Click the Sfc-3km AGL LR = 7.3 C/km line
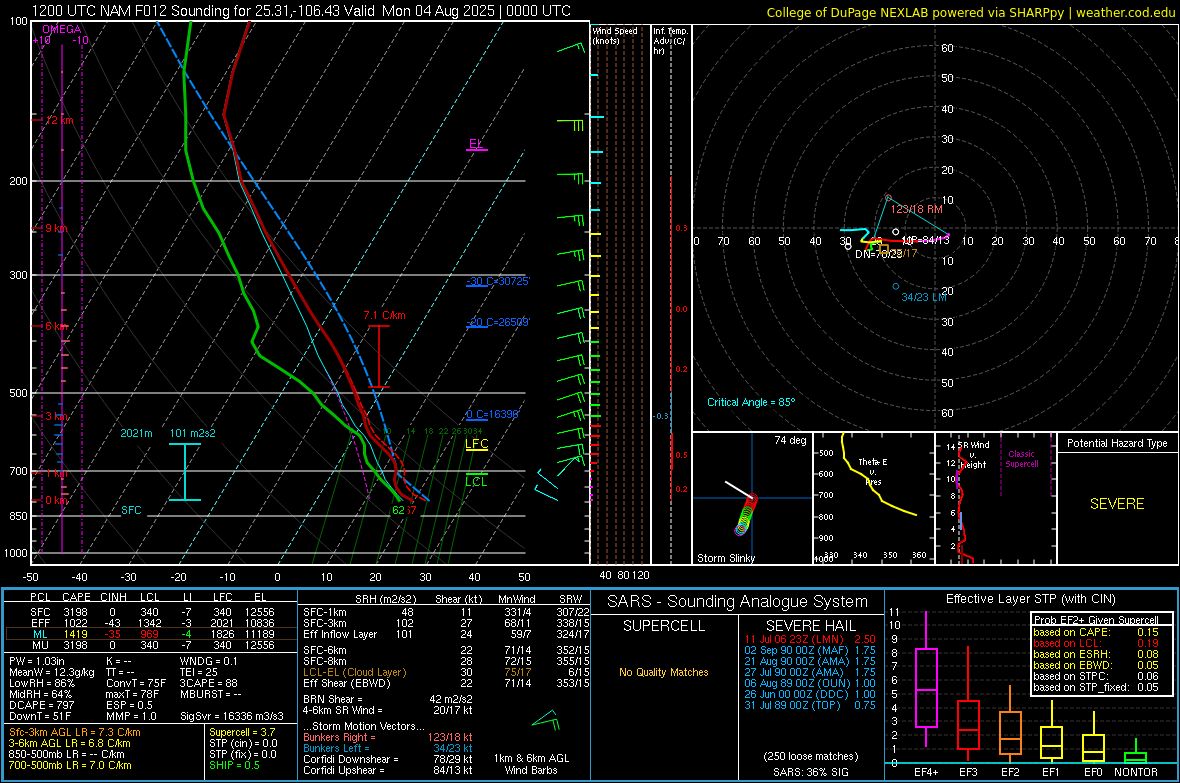 tap(75, 733)
